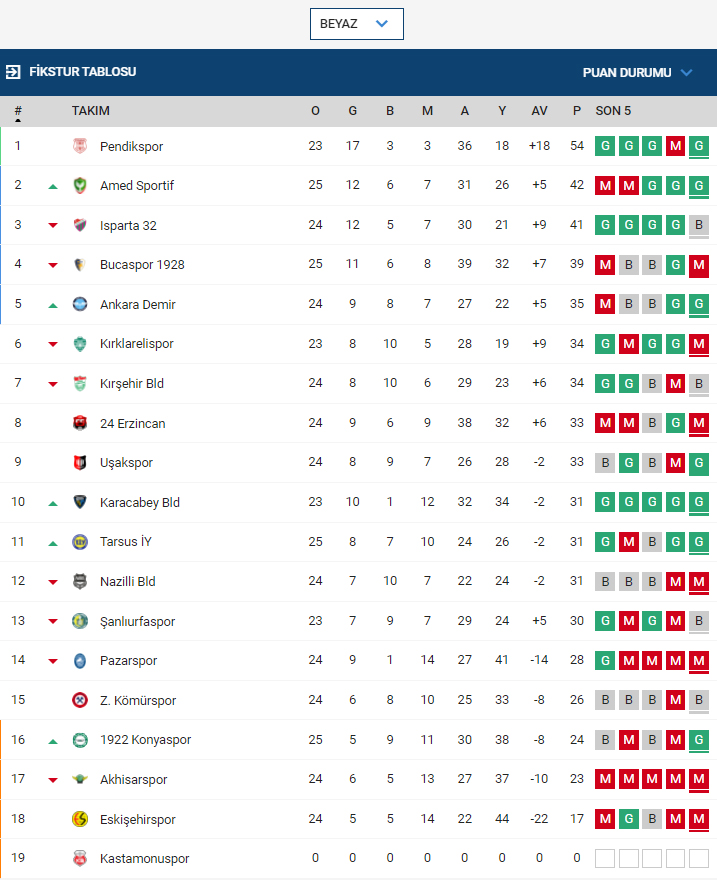
Task: Click the Pendikspor club logo
Action: [80, 146]
